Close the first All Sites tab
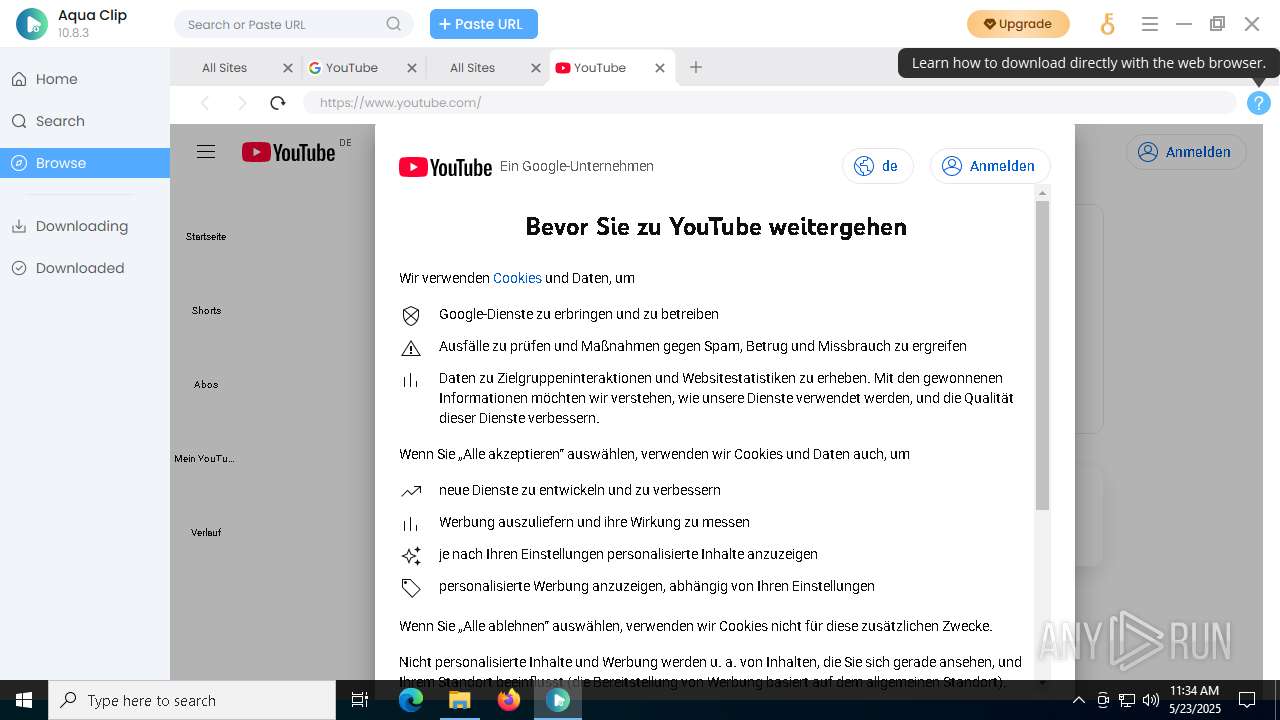The image size is (1280, 720). (x=288, y=68)
